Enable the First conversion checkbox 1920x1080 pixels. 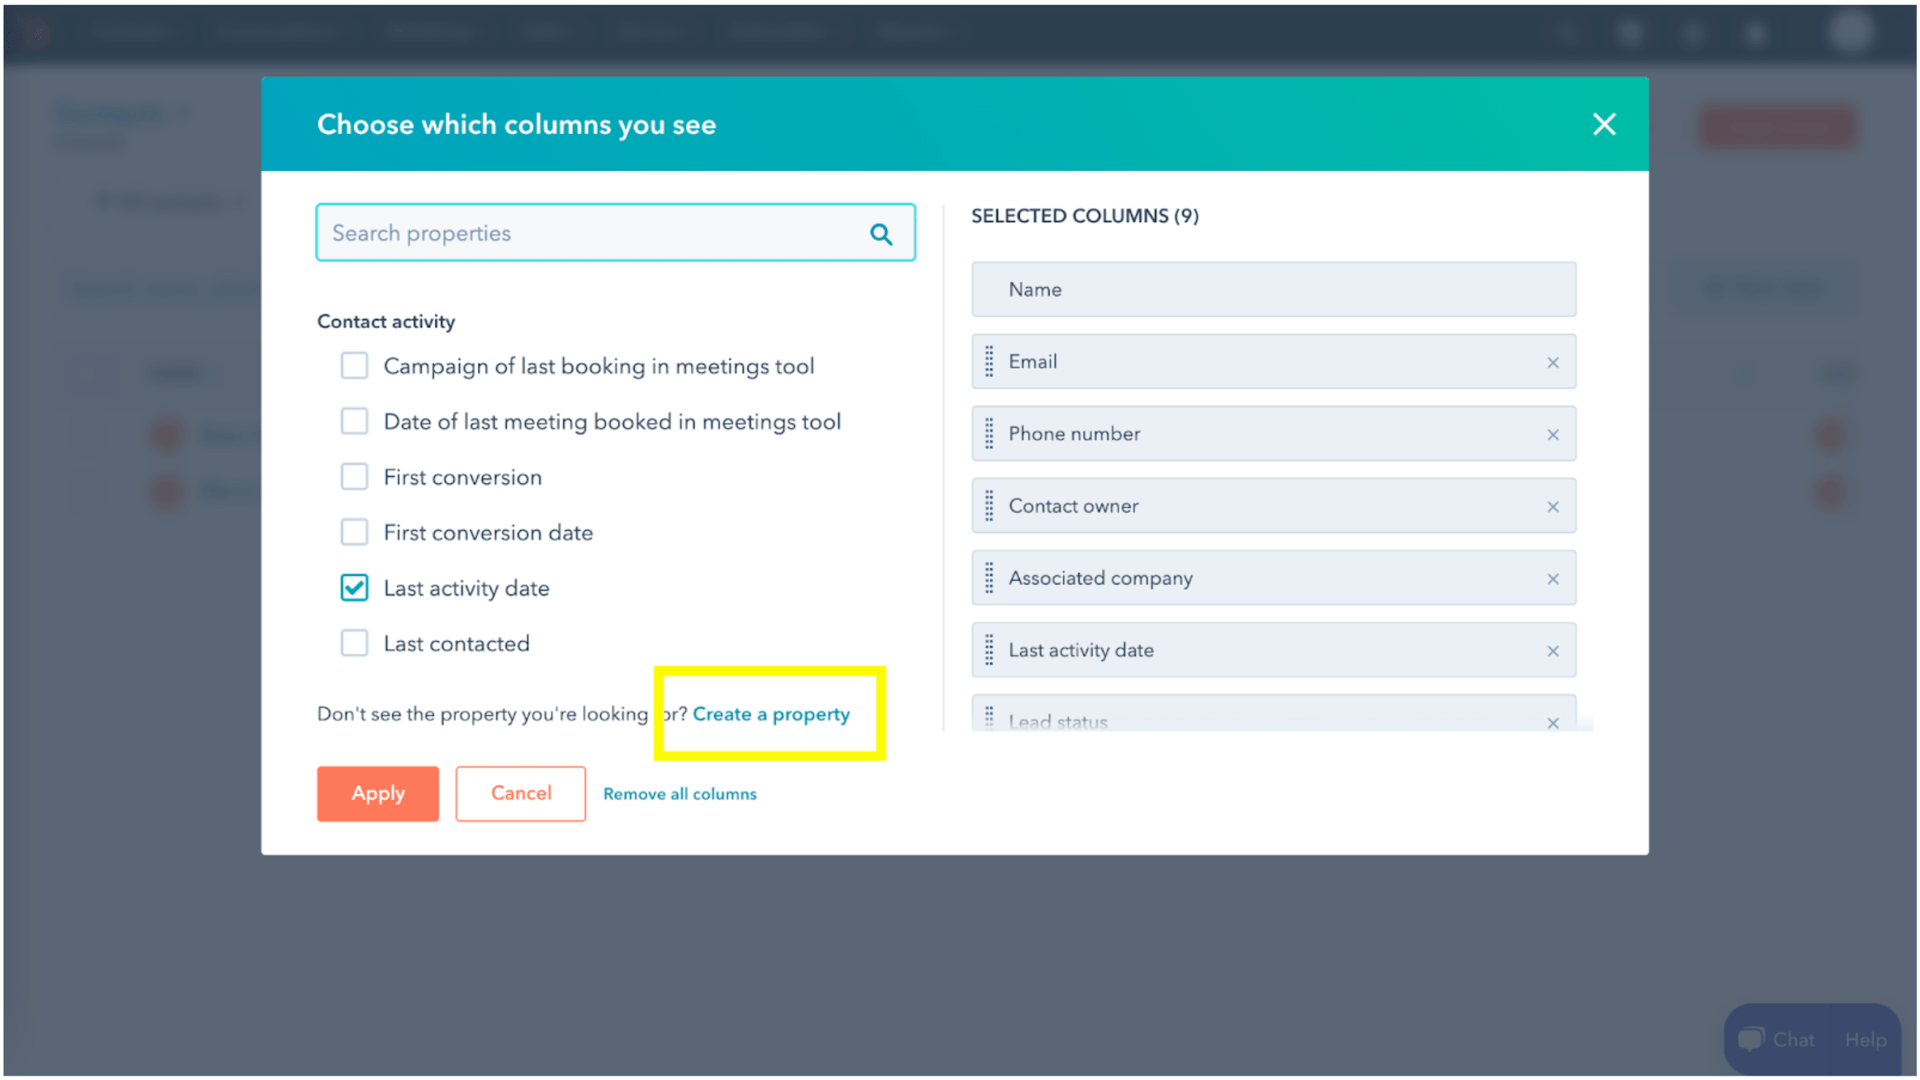tap(356, 476)
